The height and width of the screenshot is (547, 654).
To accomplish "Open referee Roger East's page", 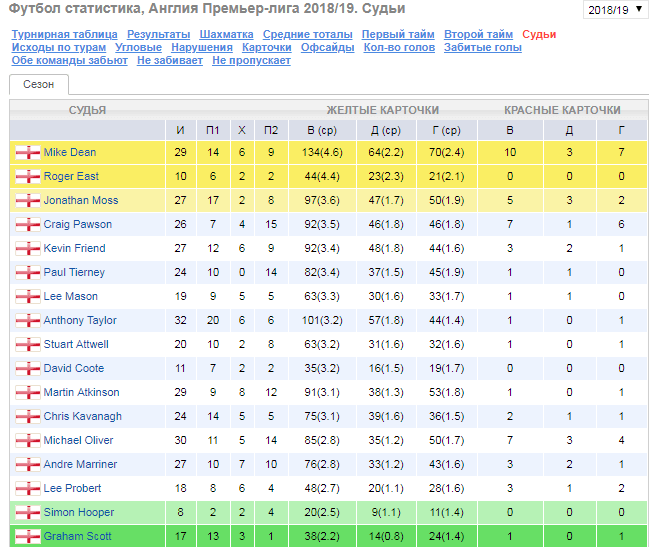I will [x=71, y=176].
